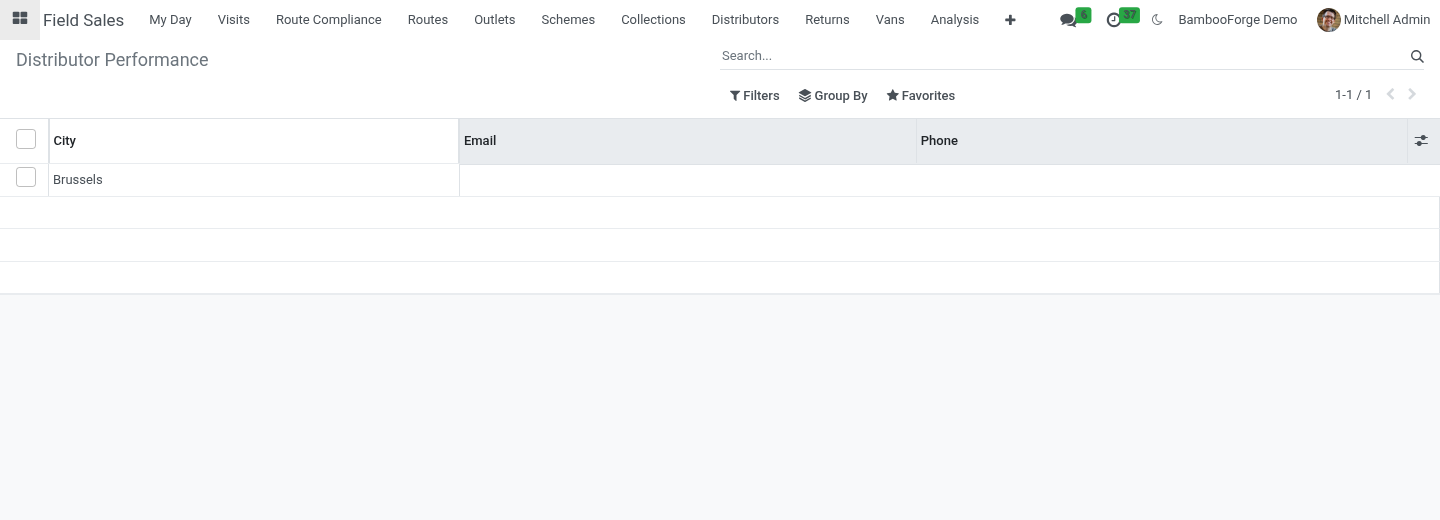Open the Mitchell Admin user menu
Screen dimensions: 1440x520
(1374, 20)
